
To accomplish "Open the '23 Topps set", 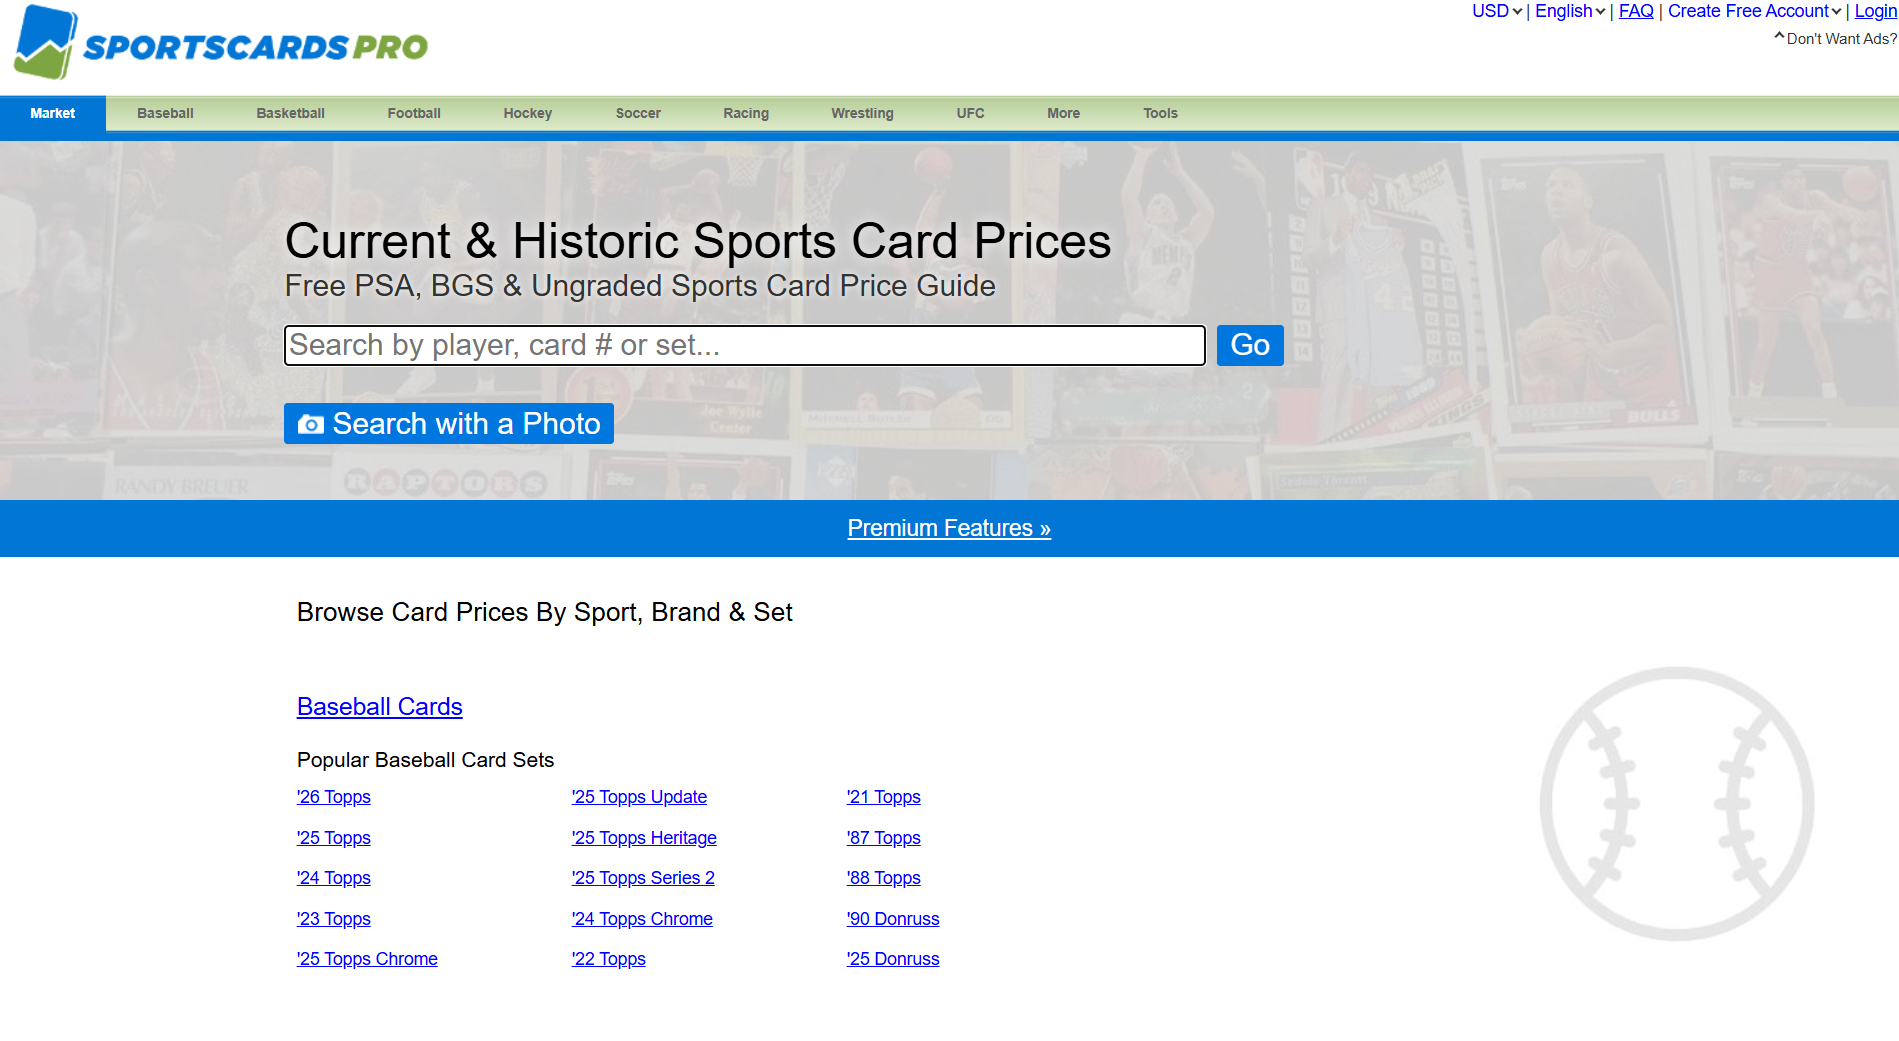I will (x=333, y=919).
